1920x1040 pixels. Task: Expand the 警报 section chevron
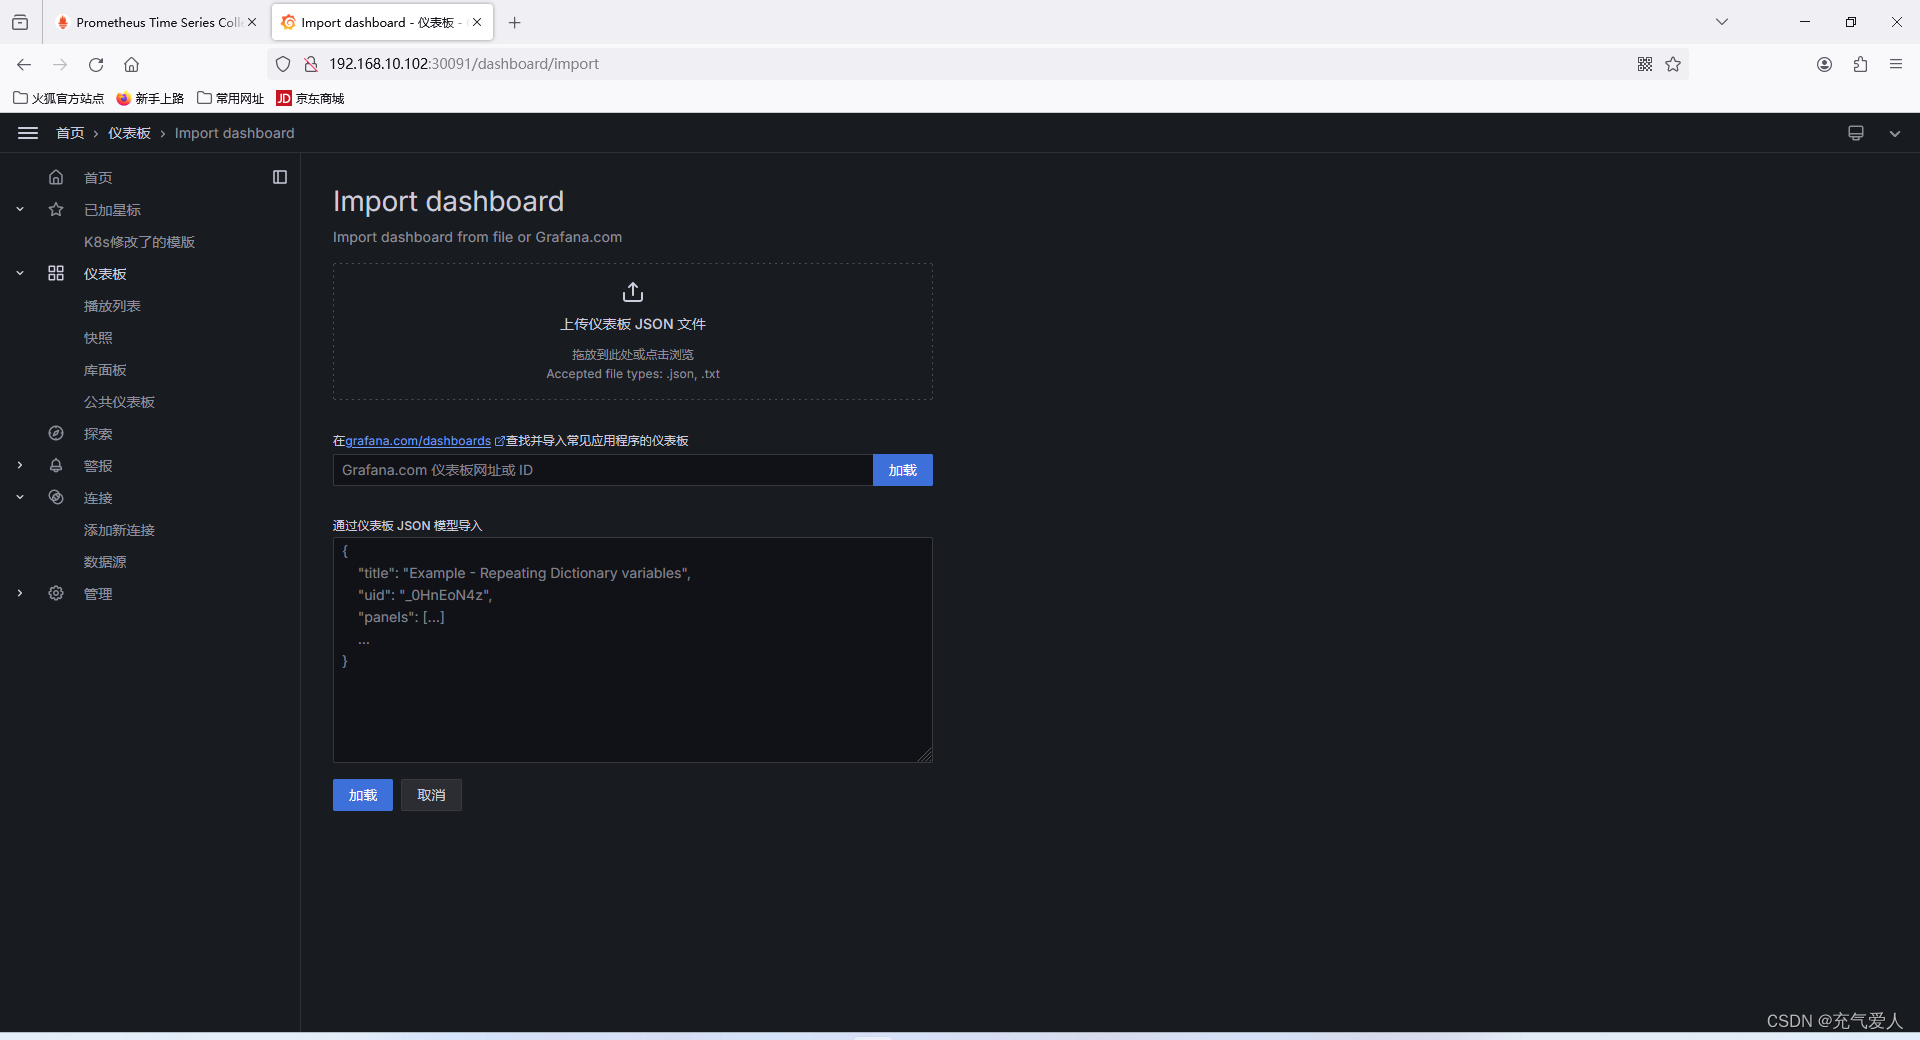point(20,465)
